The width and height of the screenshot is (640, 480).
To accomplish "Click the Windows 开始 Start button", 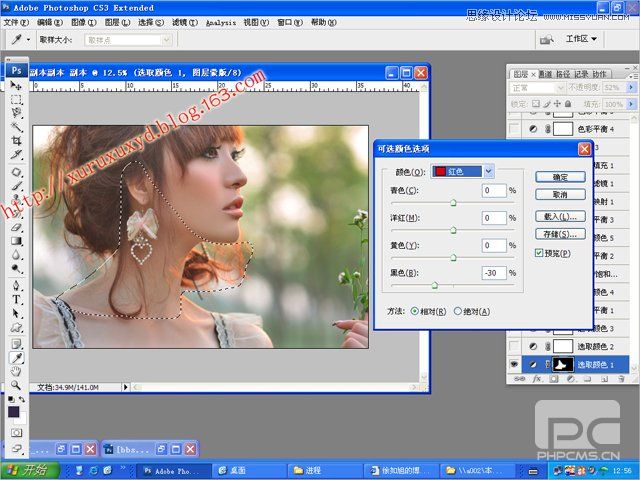I will 29,470.
